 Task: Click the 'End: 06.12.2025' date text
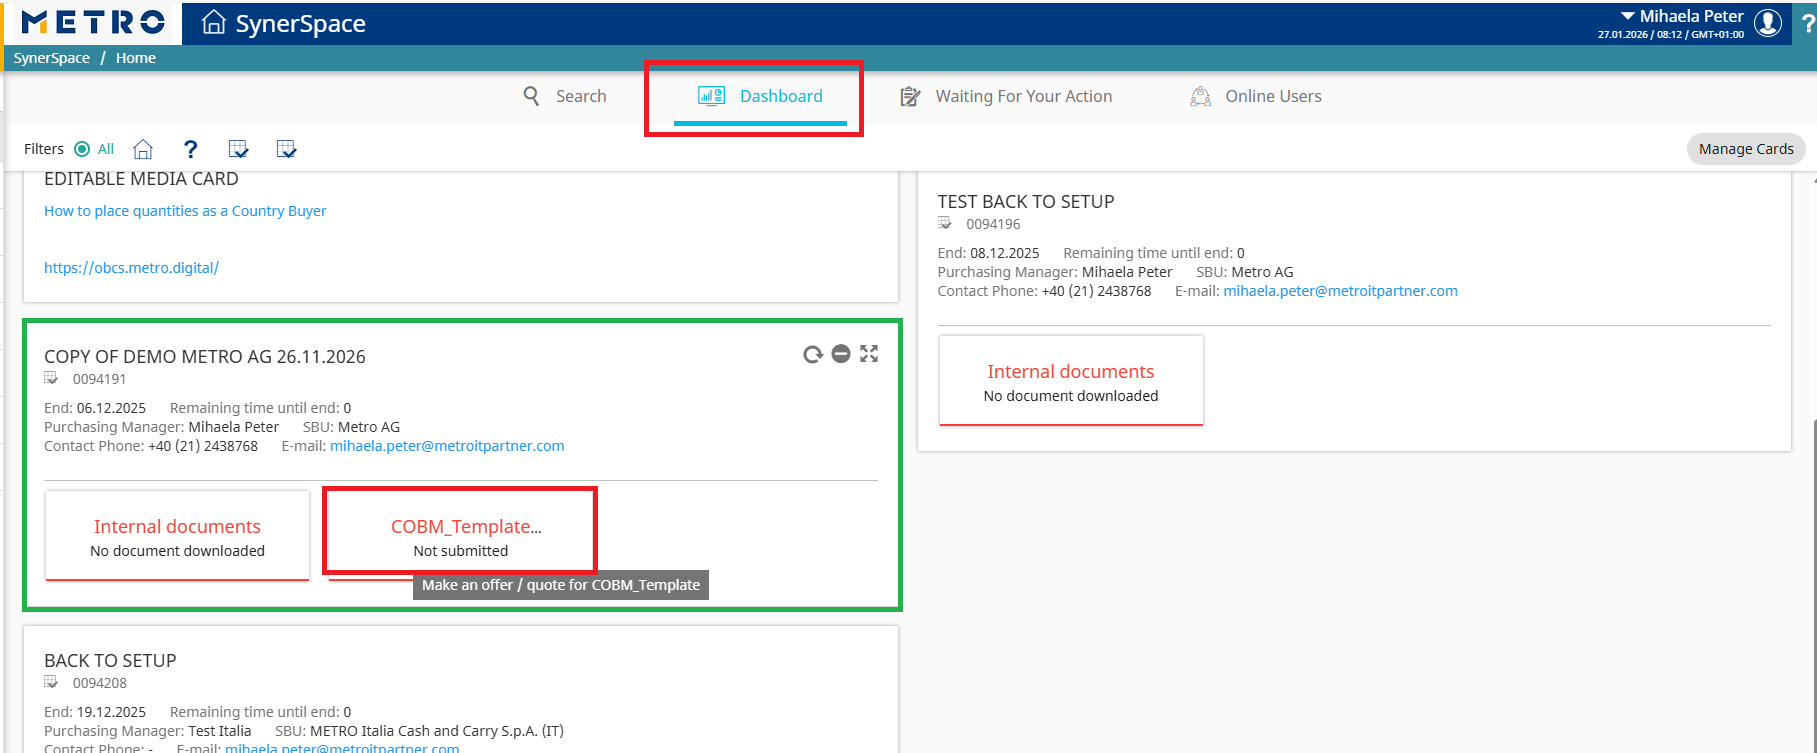click(x=95, y=408)
